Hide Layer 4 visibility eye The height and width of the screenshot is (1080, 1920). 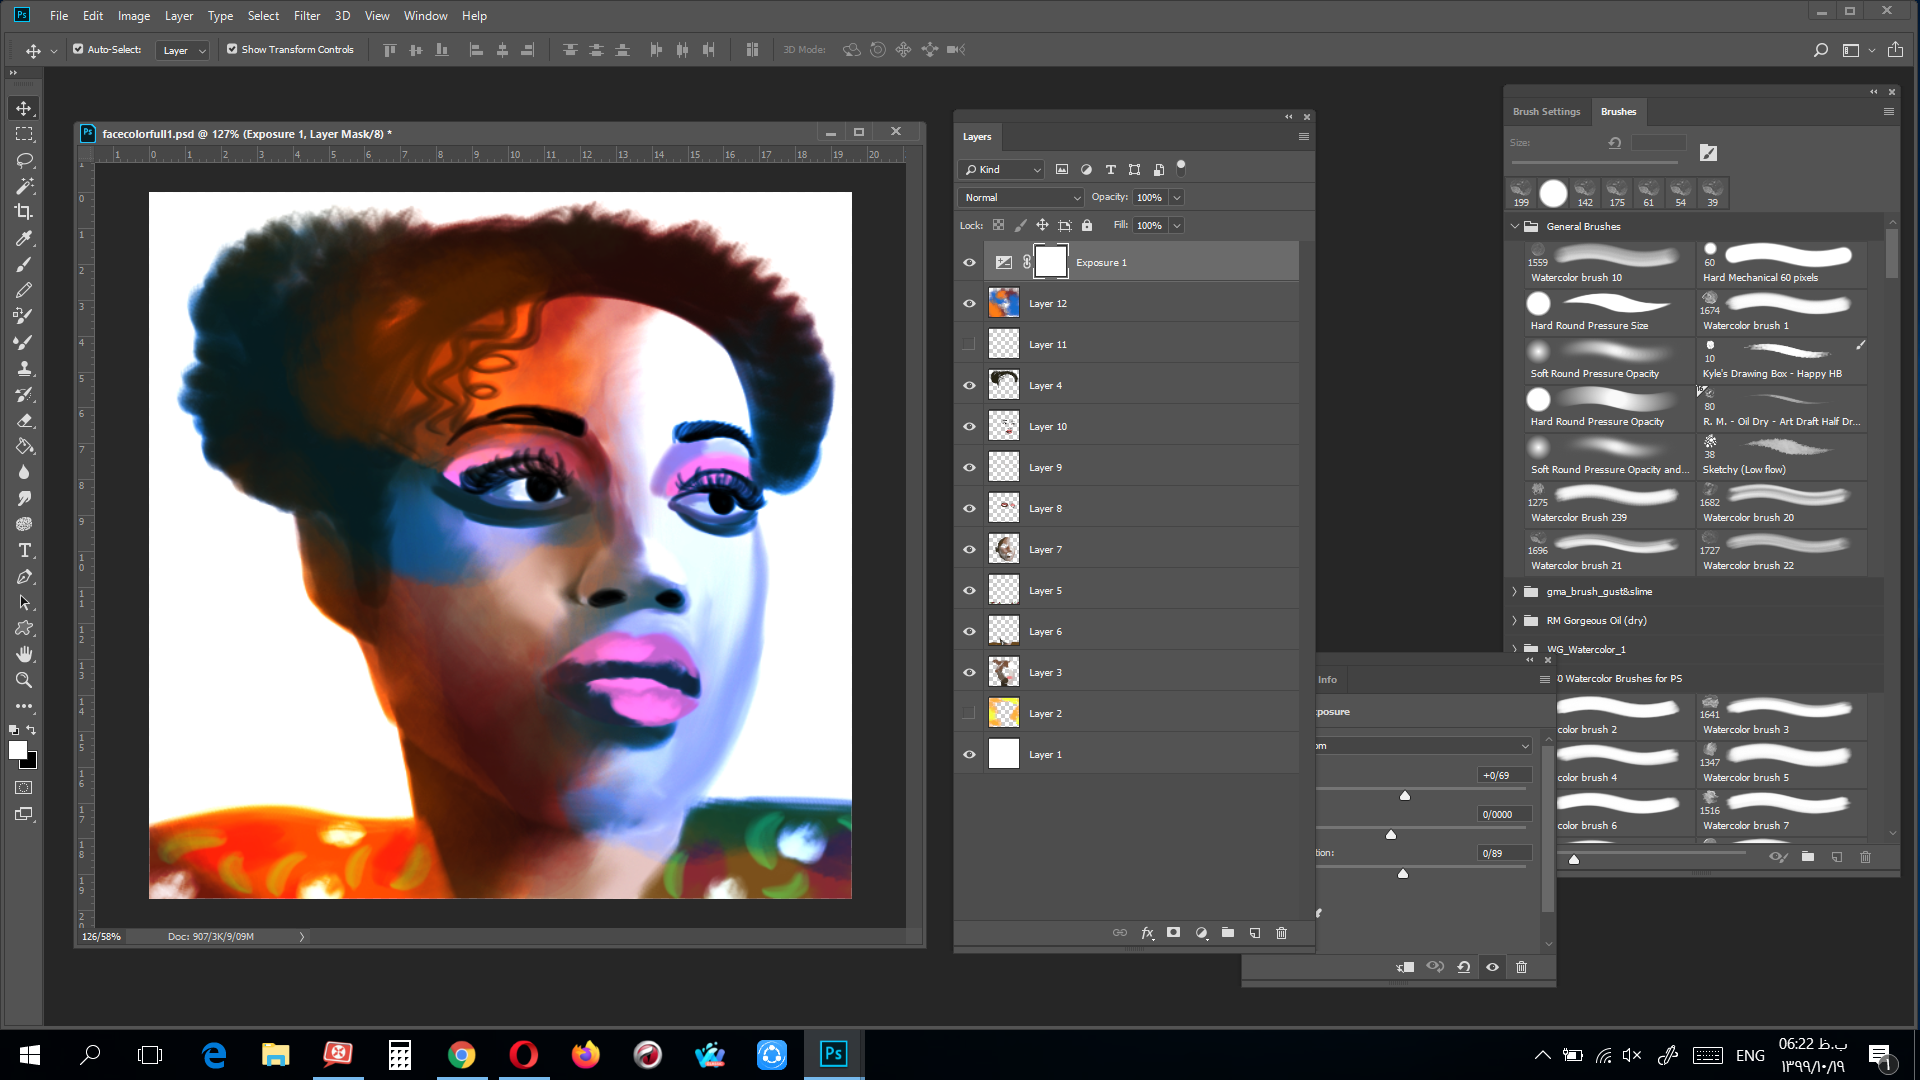(x=969, y=386)
